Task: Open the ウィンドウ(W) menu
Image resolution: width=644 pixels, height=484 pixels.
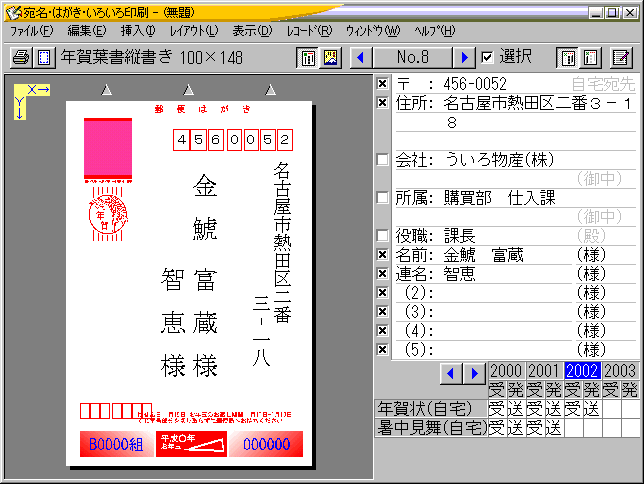Action: point(373,31)
